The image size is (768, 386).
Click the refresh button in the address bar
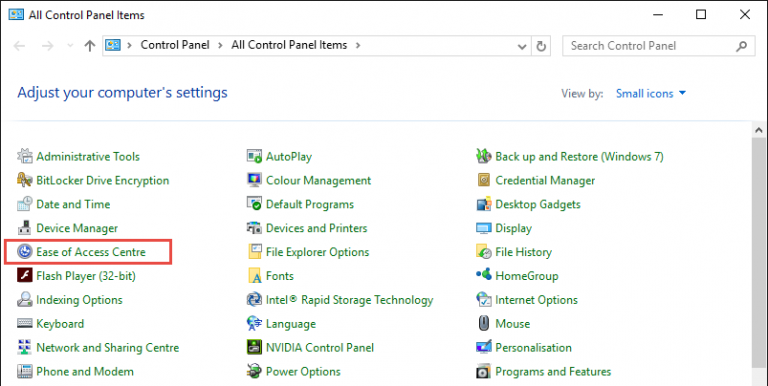click(541, 46)
